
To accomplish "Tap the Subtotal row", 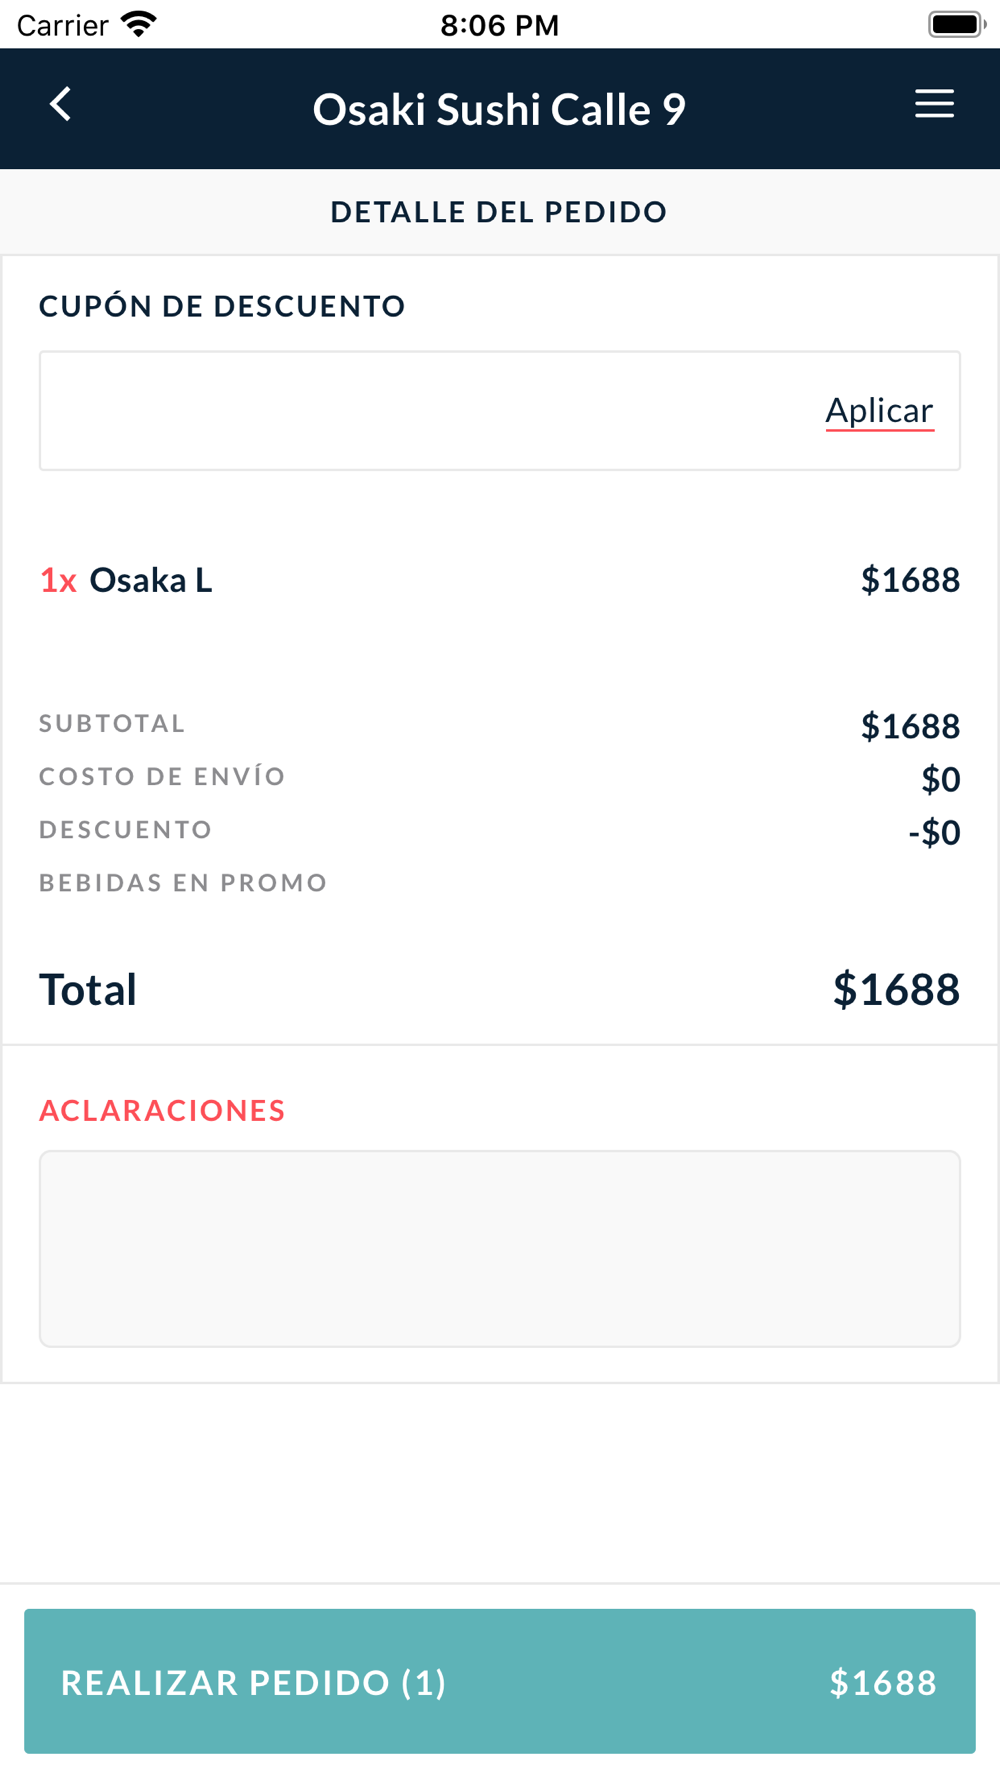I will point(500,725).
